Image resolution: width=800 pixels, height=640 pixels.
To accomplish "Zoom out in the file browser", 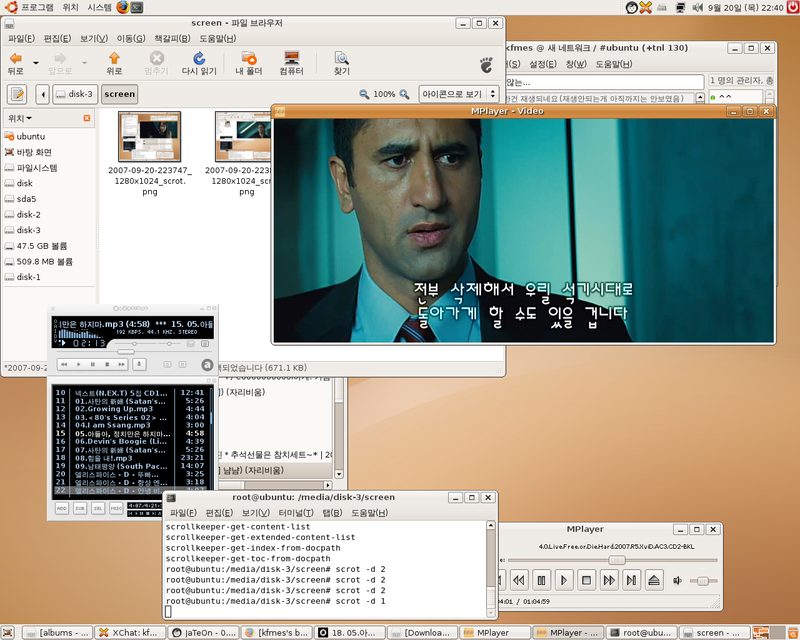I will tap(364, 94).
